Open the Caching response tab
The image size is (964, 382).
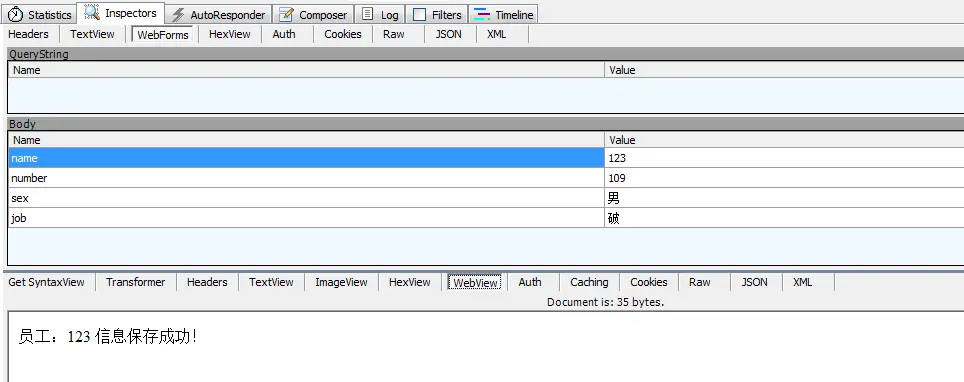point(589,282)
